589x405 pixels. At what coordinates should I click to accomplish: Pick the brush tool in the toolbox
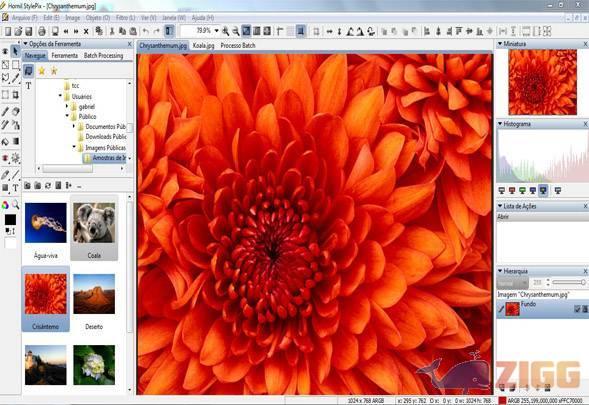coord(5,112)
